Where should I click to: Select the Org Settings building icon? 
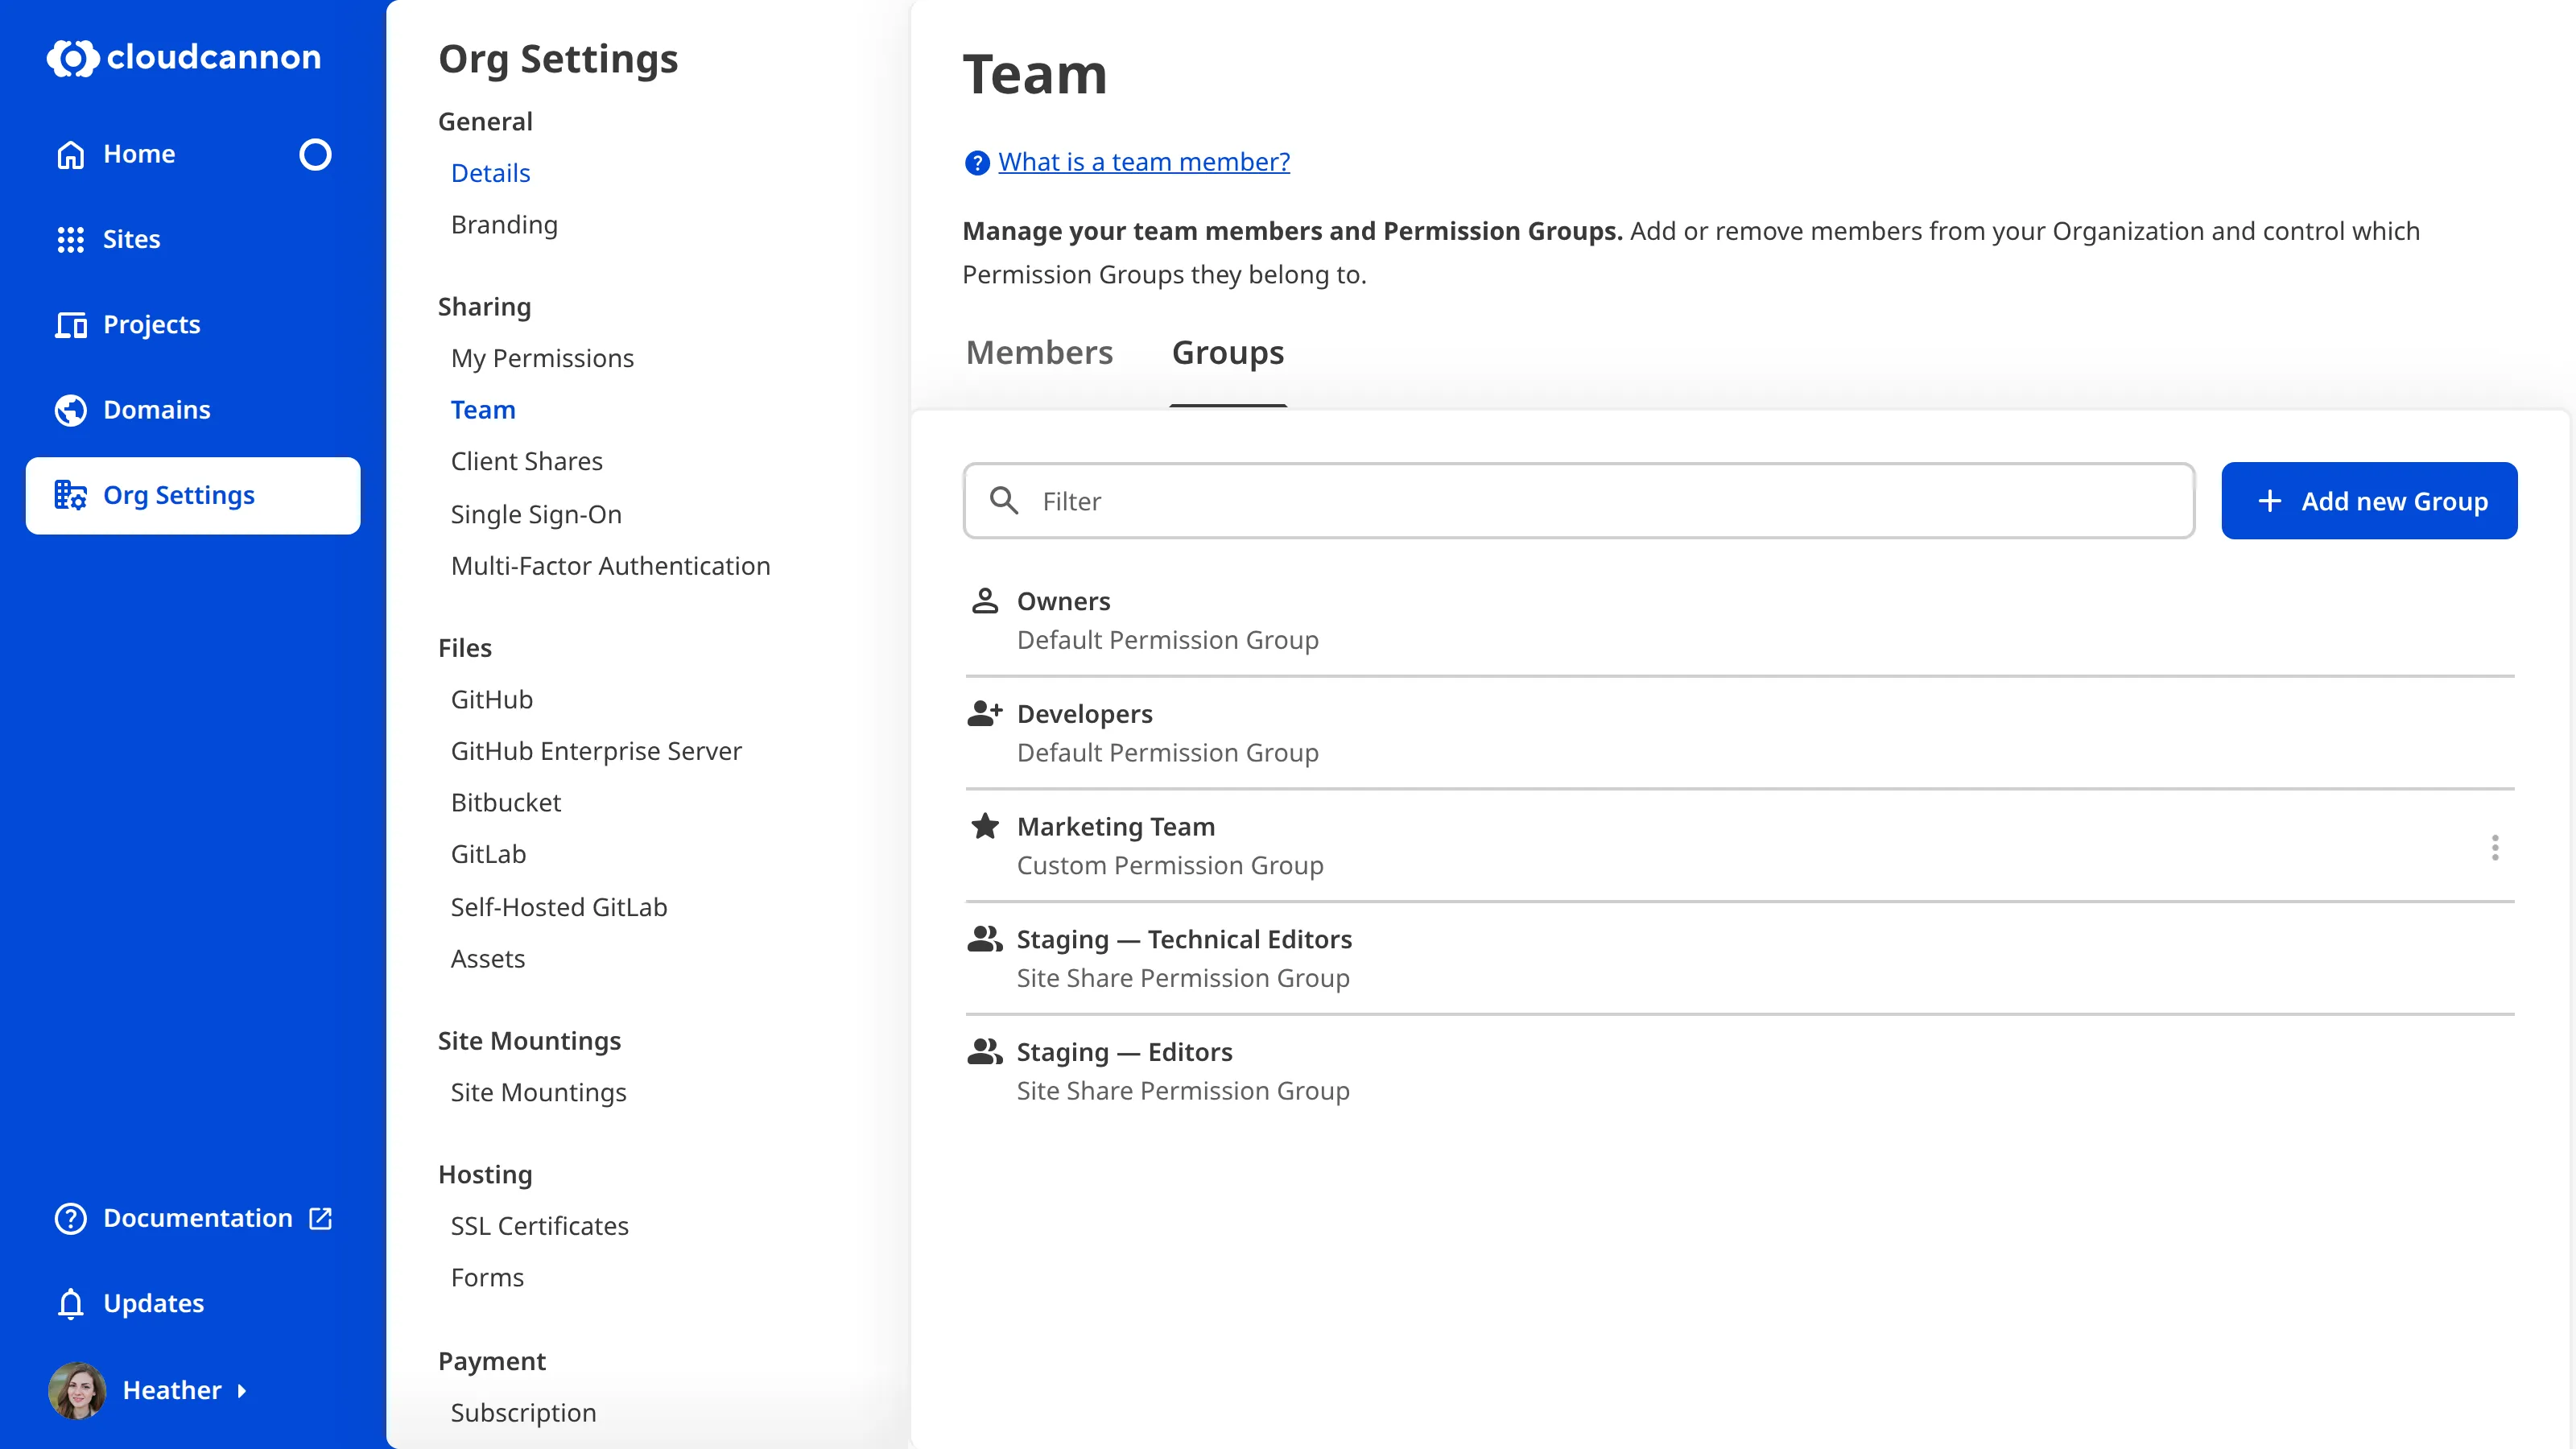coord(70,495)
